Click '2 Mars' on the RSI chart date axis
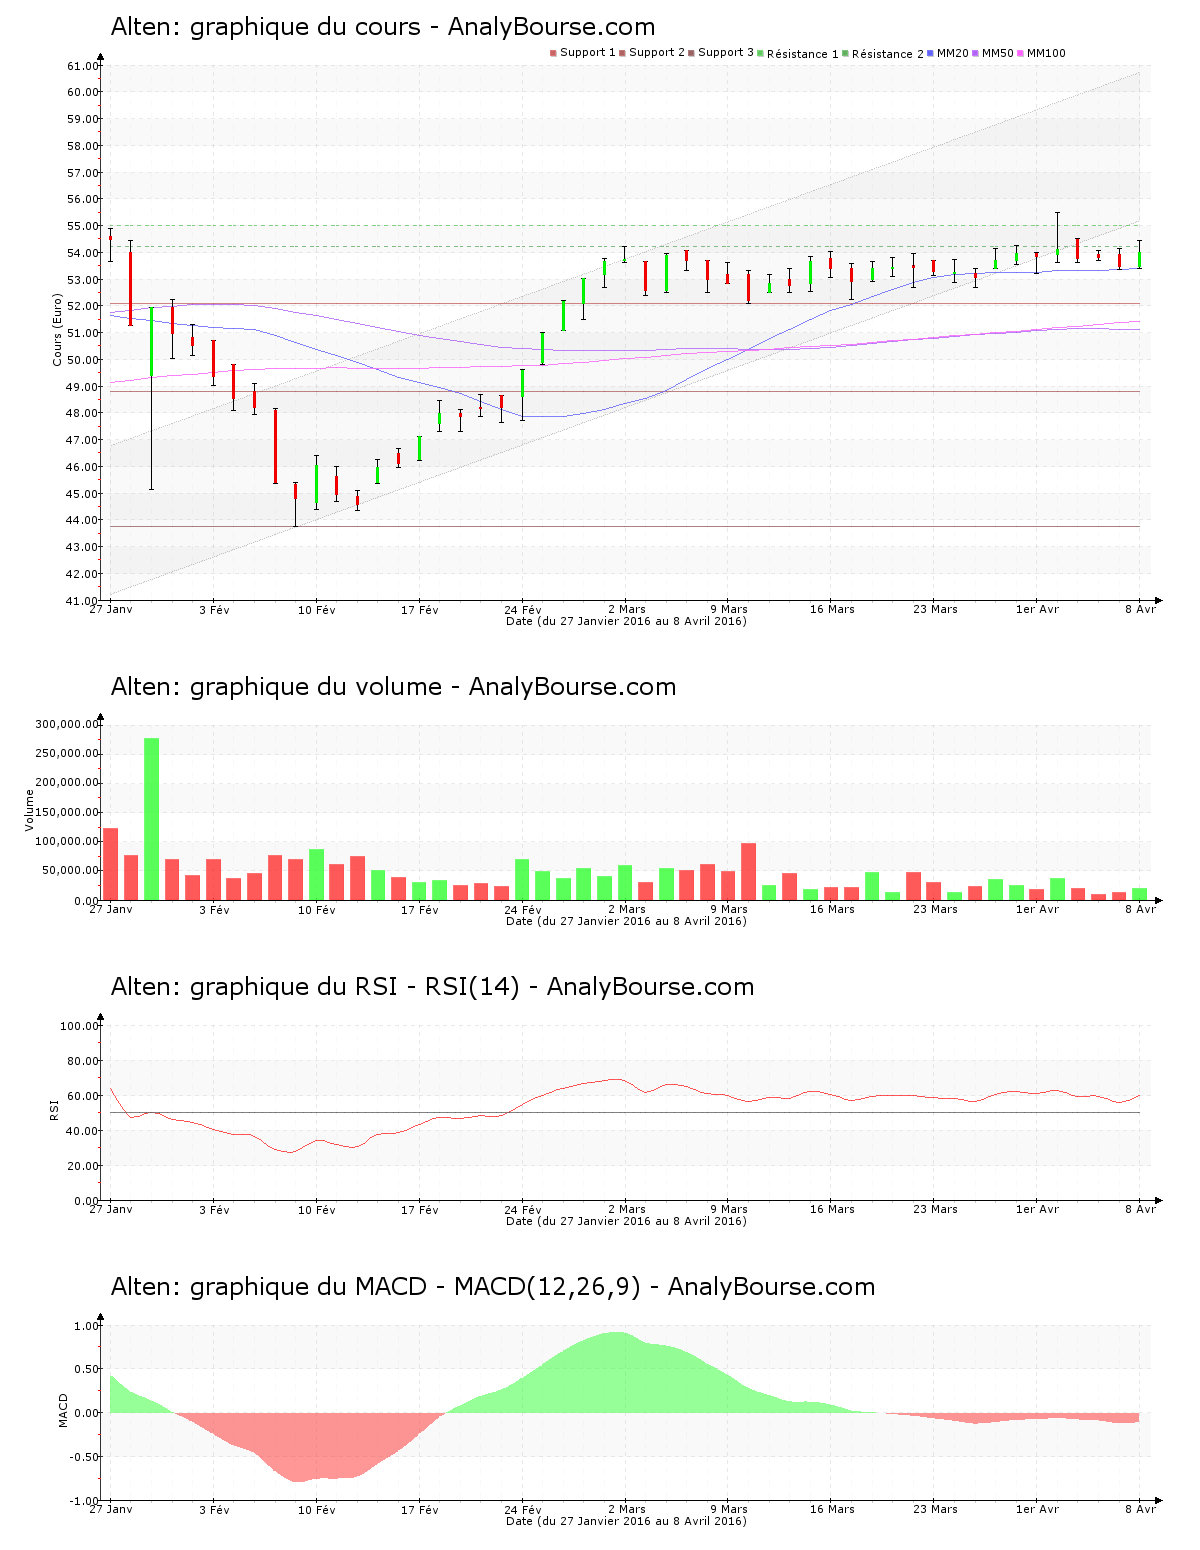The height and width of the screenshot is (1550, 1200). coord(626,1210)
